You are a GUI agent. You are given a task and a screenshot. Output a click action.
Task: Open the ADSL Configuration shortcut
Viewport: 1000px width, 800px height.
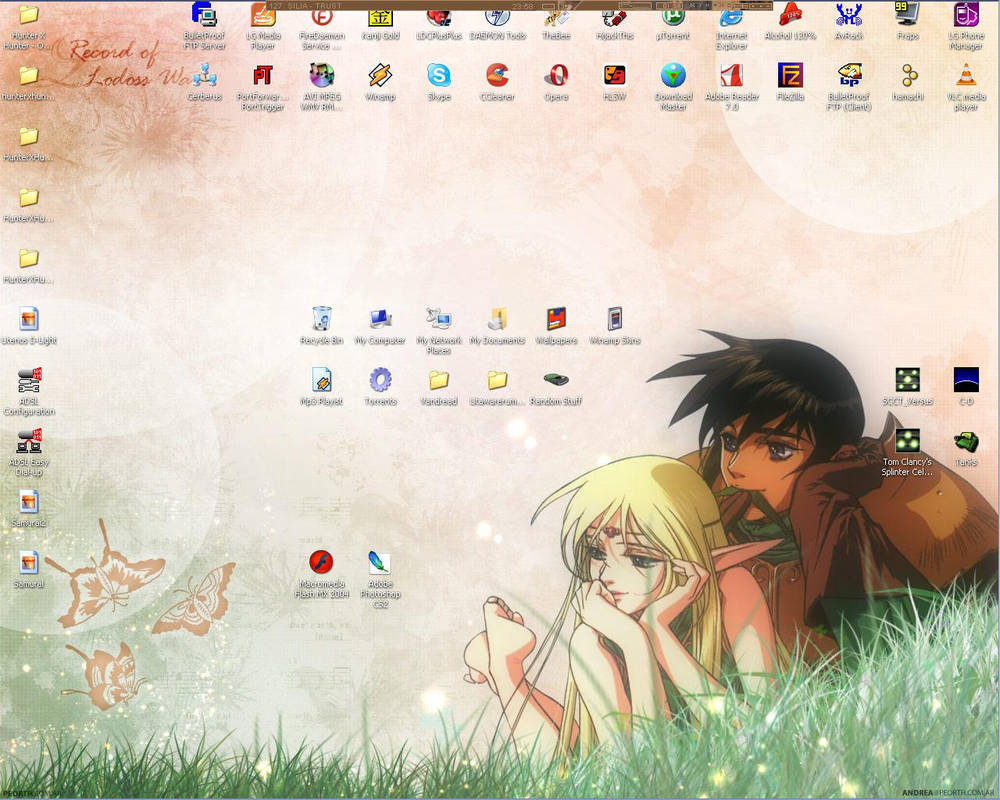coord(28,380)
